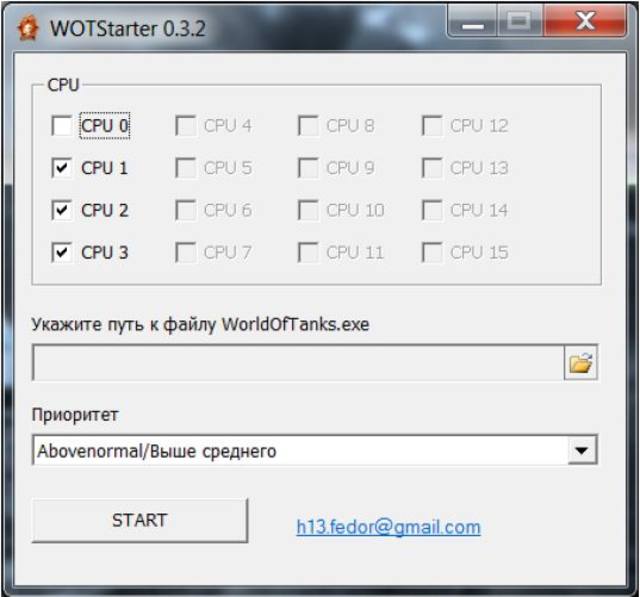The height and width of the screenshot is (597, 640).
Task: Check the CPU 8 box
Action: pyautogui.click(x=308, y=125)
